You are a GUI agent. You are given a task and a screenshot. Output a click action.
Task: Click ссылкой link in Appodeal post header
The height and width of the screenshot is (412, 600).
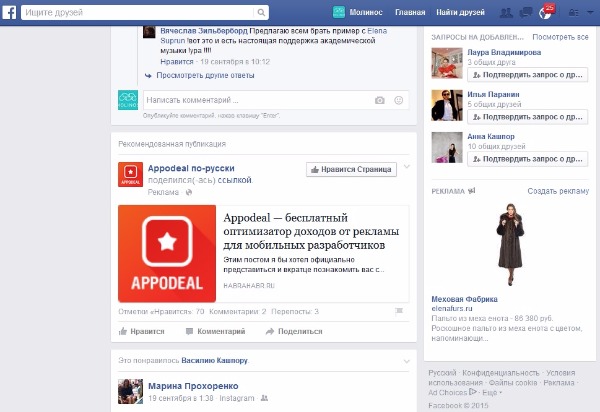coord(235,180)
